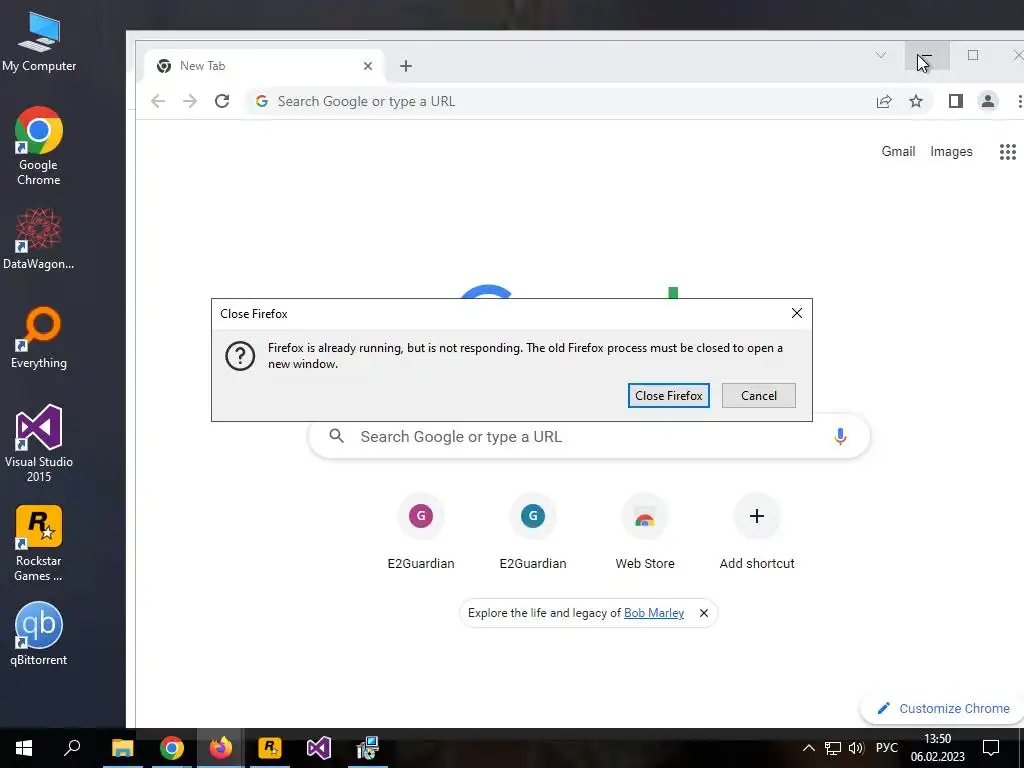
Task: Open Images link
Action: click(x=951, y=152)
